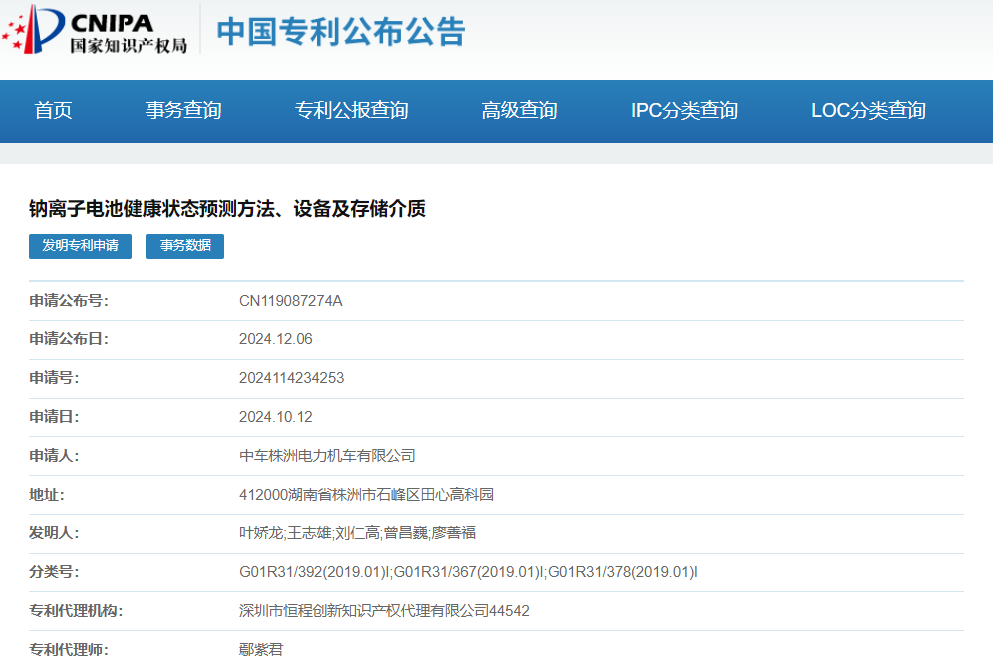Click application number 2024114234253

click(x=291, y=378)
